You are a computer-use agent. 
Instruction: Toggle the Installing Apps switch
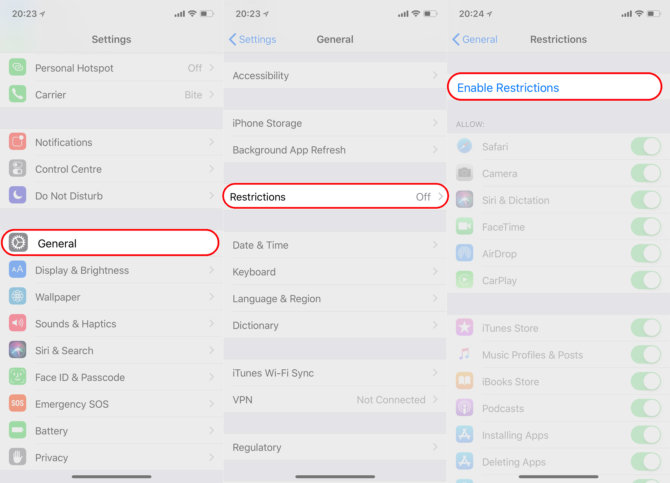coord(646,435)
